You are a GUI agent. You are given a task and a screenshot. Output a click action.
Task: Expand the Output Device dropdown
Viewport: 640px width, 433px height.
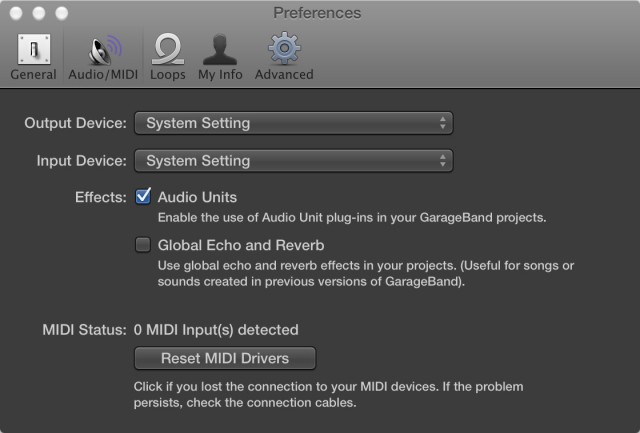pyautogui.click(x=293, y=123)
